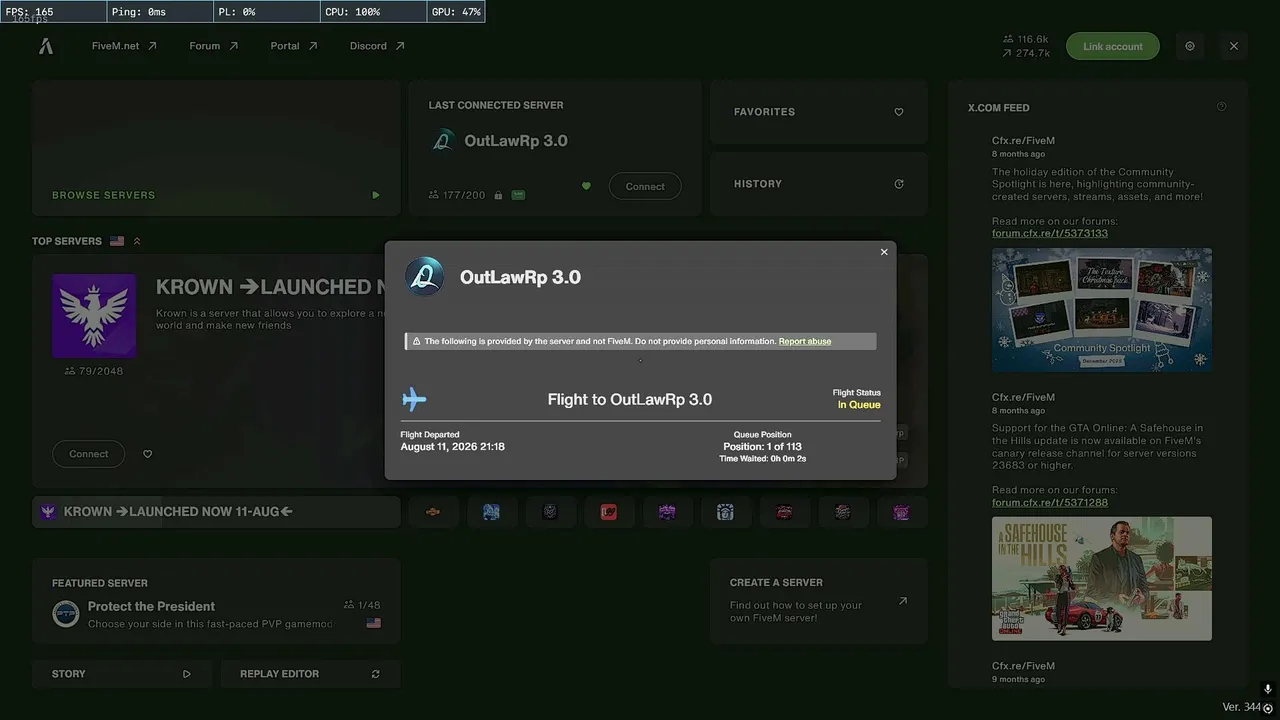Open the Discord link
The image size is (1280, 720).
[x=377, y=46]
